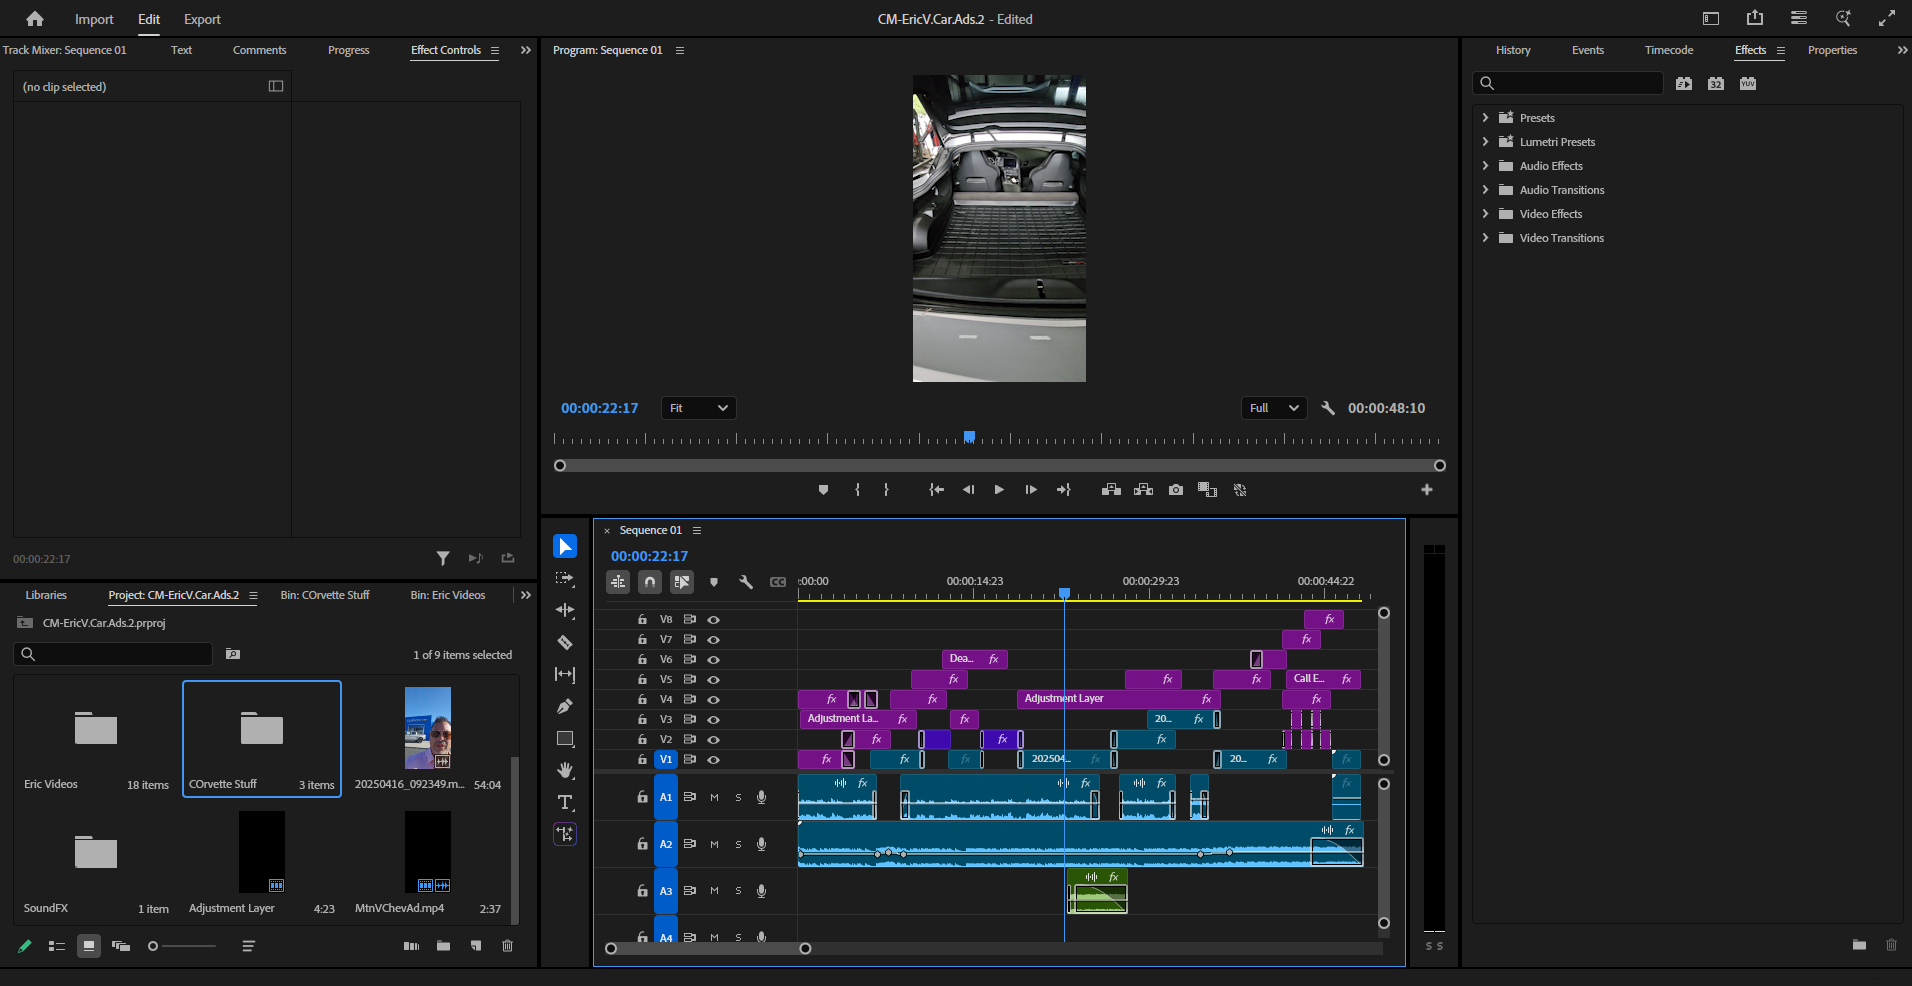Screen dimensions: 1912x986
Task: Click the New Bin folder icon in the Project panel
Action: tap(443, 946)
